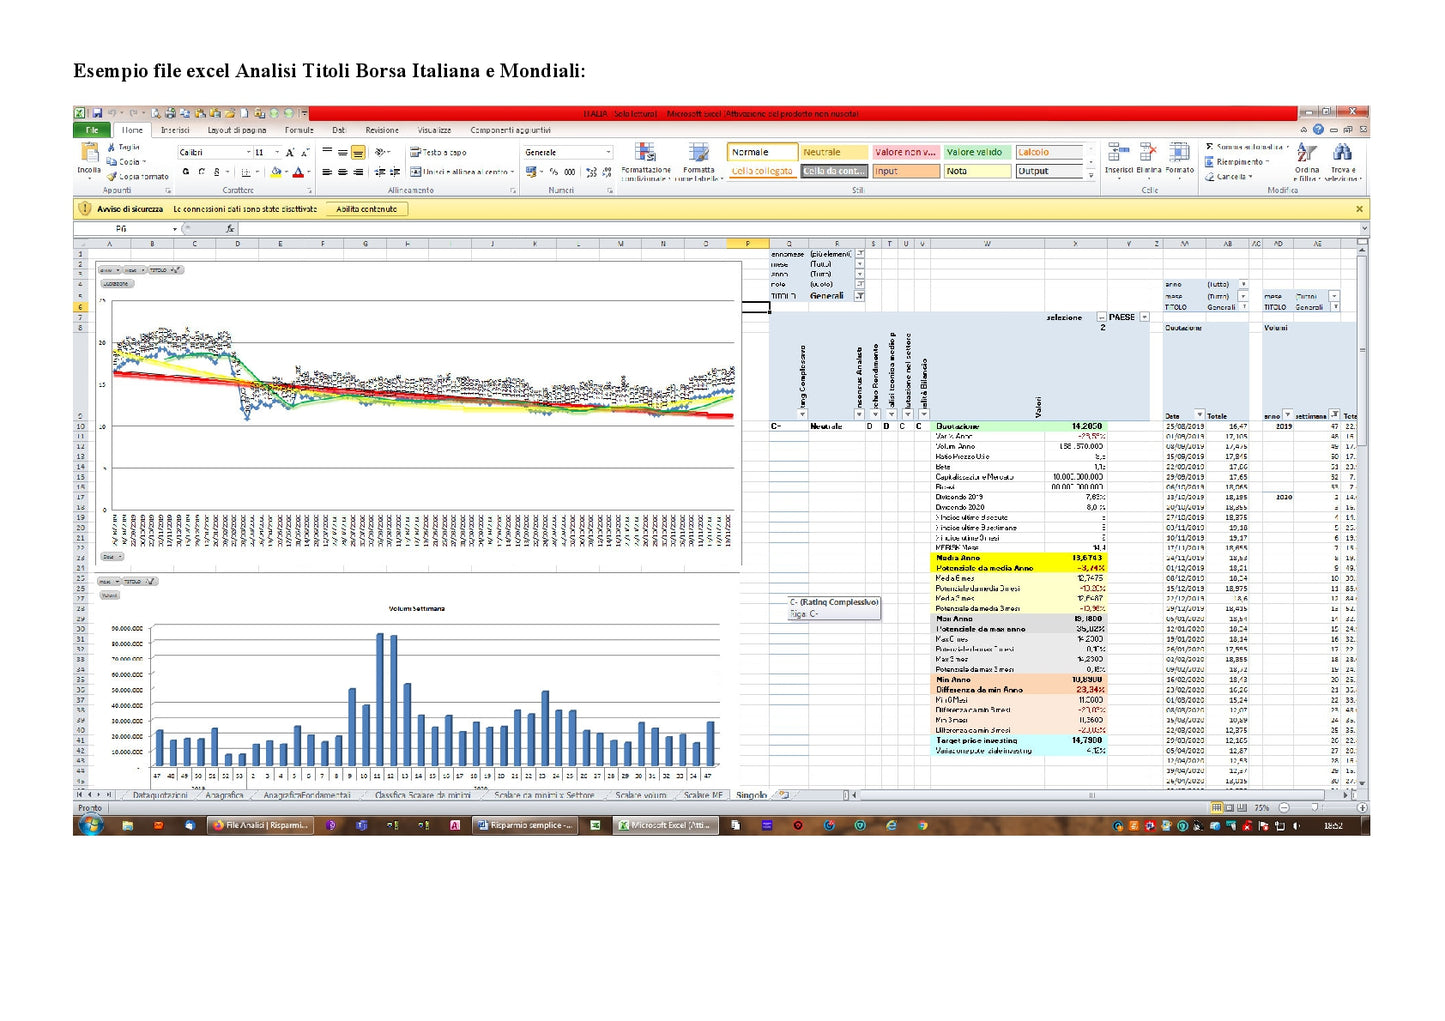The height and width of the screenshot is (1021, 1445).
Task: Click Abilita contenuto button
Action: 367,209
